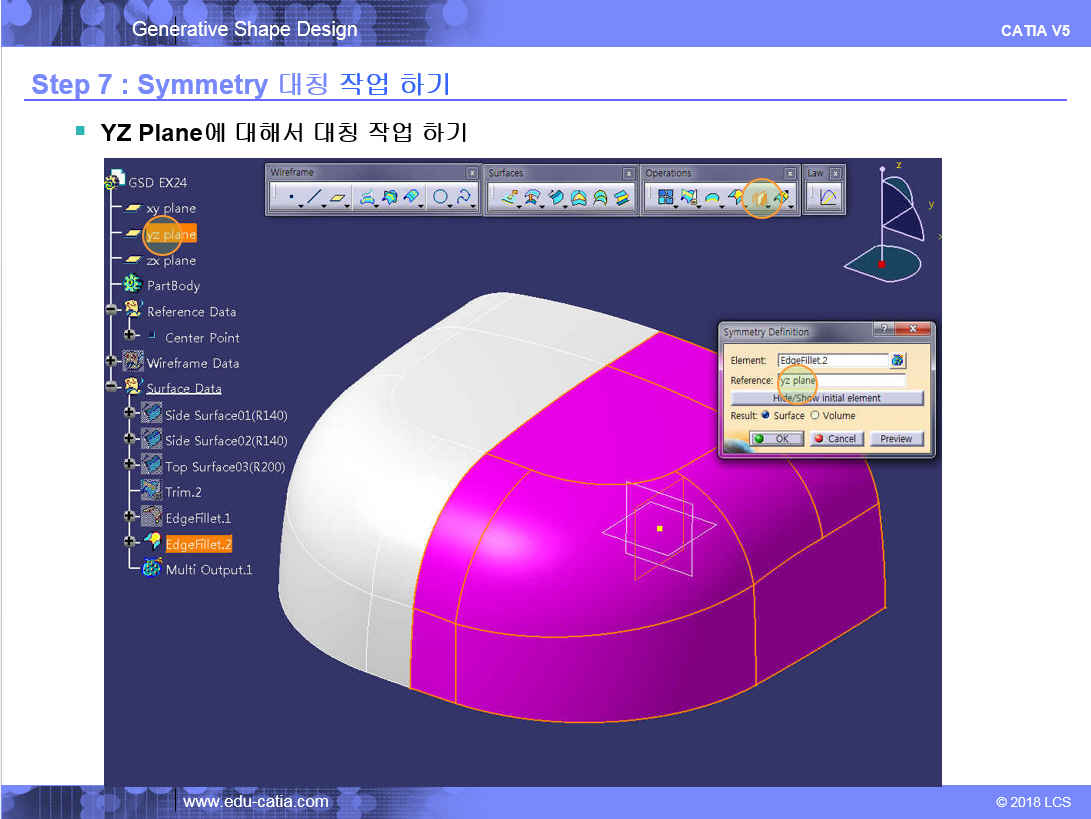Click the Symmetry icon in Operations toolbar
This screenshot has height=819, width=1091.
click(x=759, y=198)
